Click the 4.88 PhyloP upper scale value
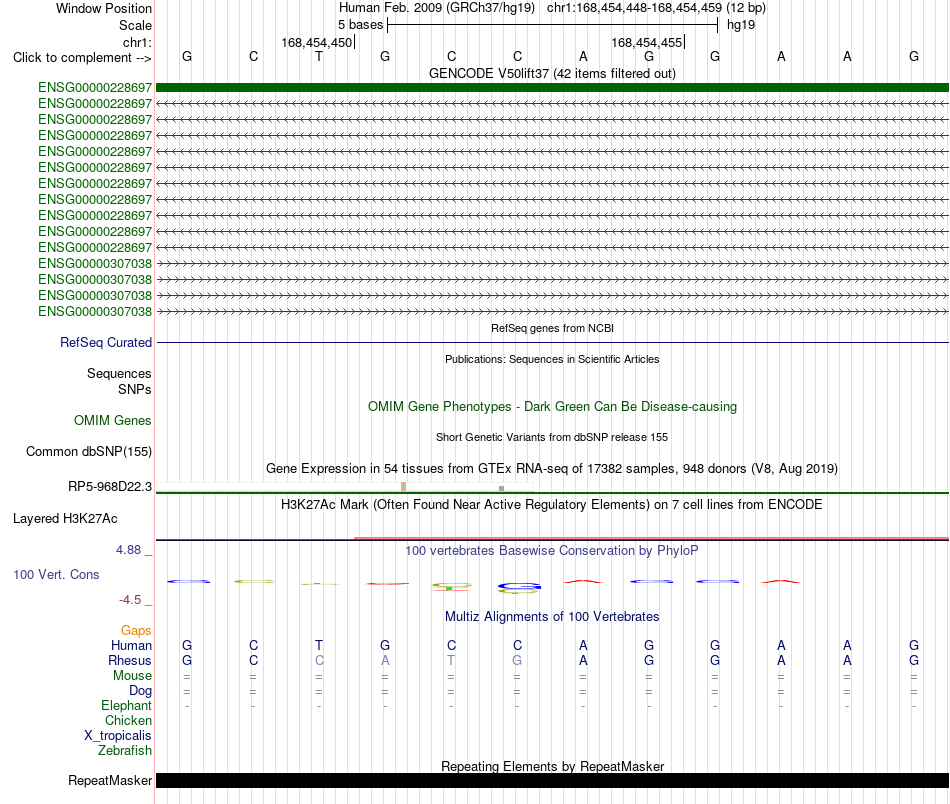The height and width of the screenshot is (804, 950). coord(128,550)
